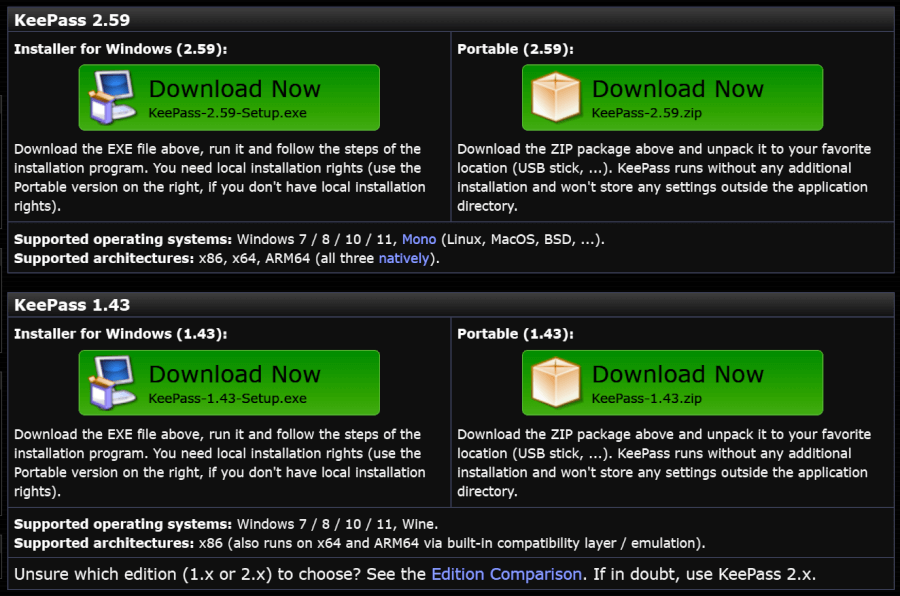Image resolution: width=900 pixels, height=596 pixels.
Task: Download Now text for KeePass-2.59-Setup.exe
Action: (234, 89)
